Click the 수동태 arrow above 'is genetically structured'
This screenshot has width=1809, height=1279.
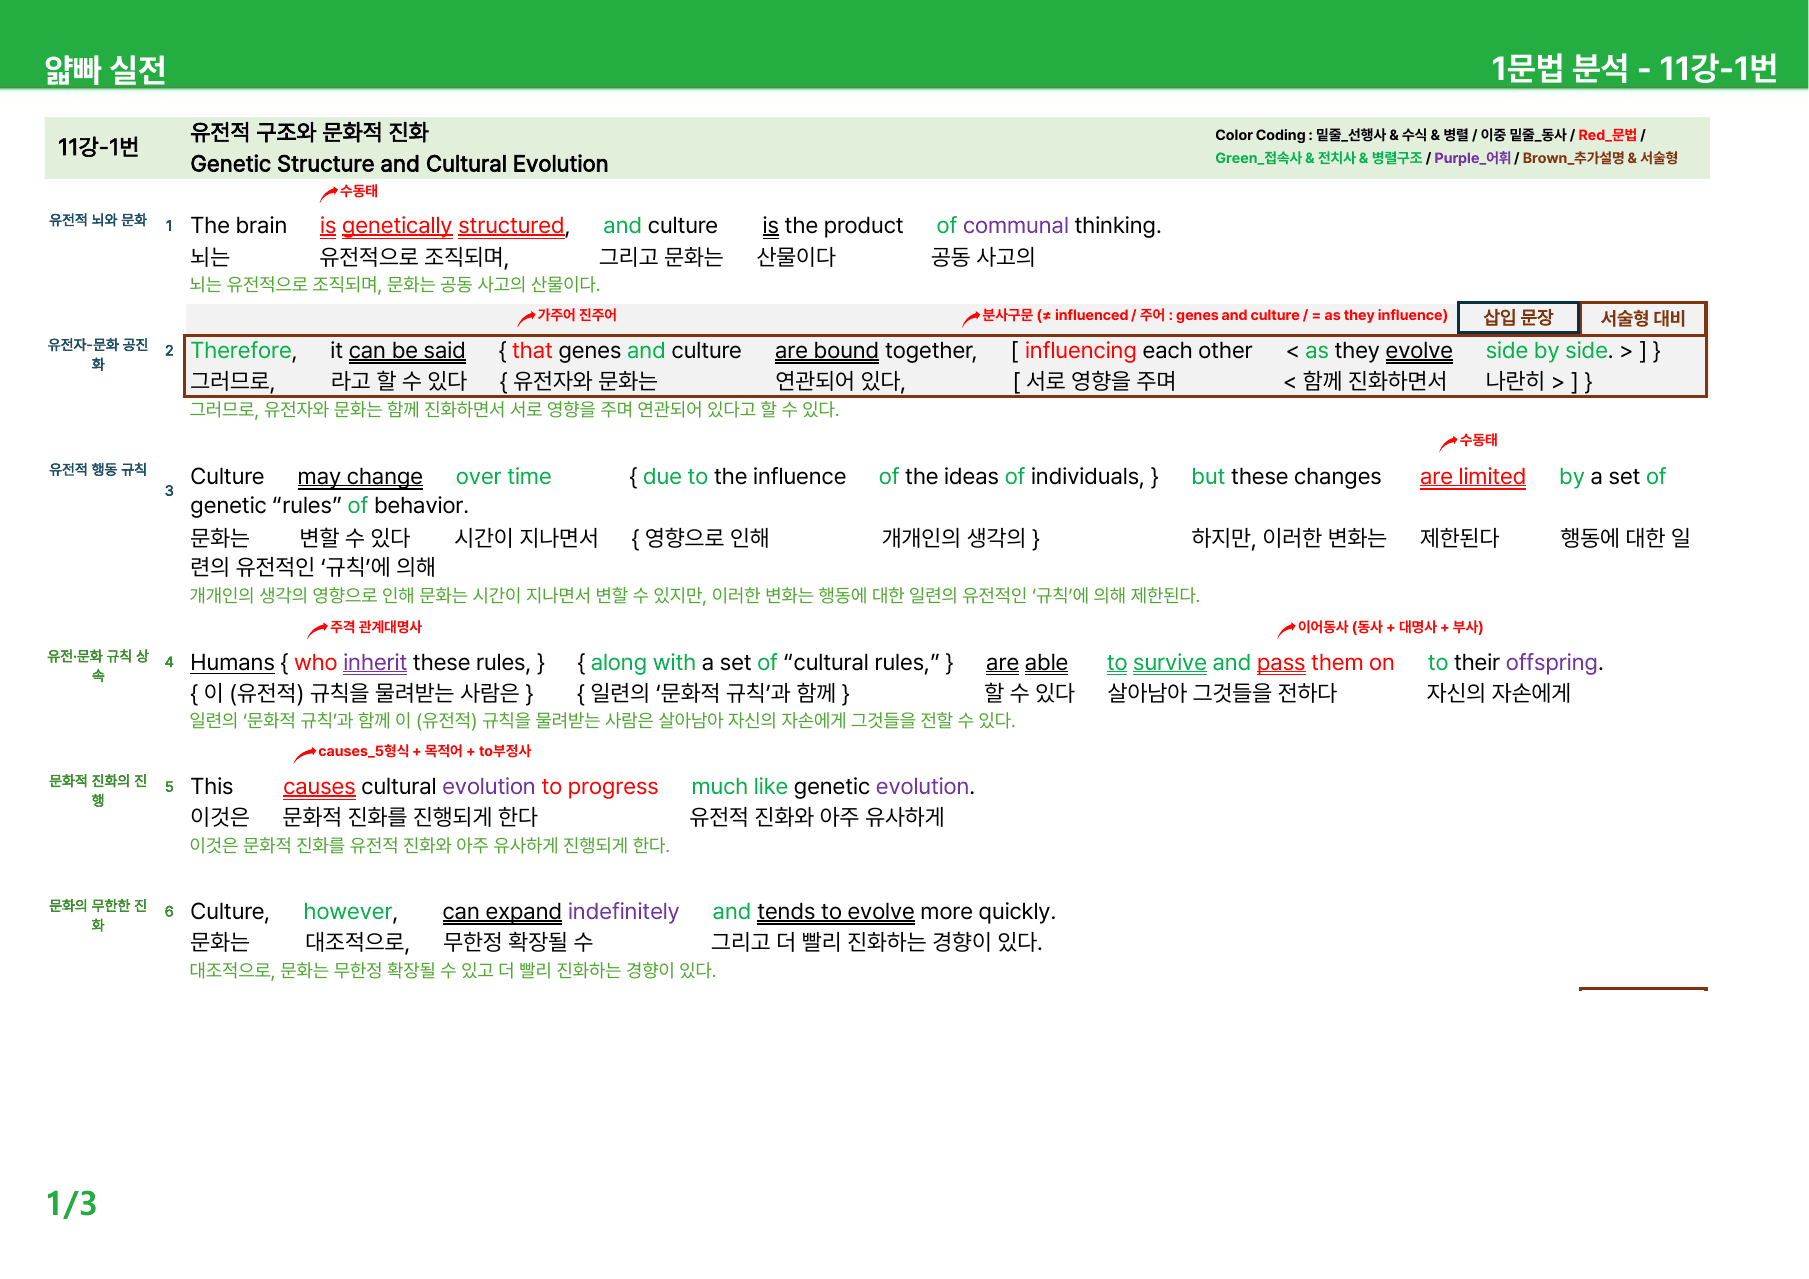[x=329, y=193]
